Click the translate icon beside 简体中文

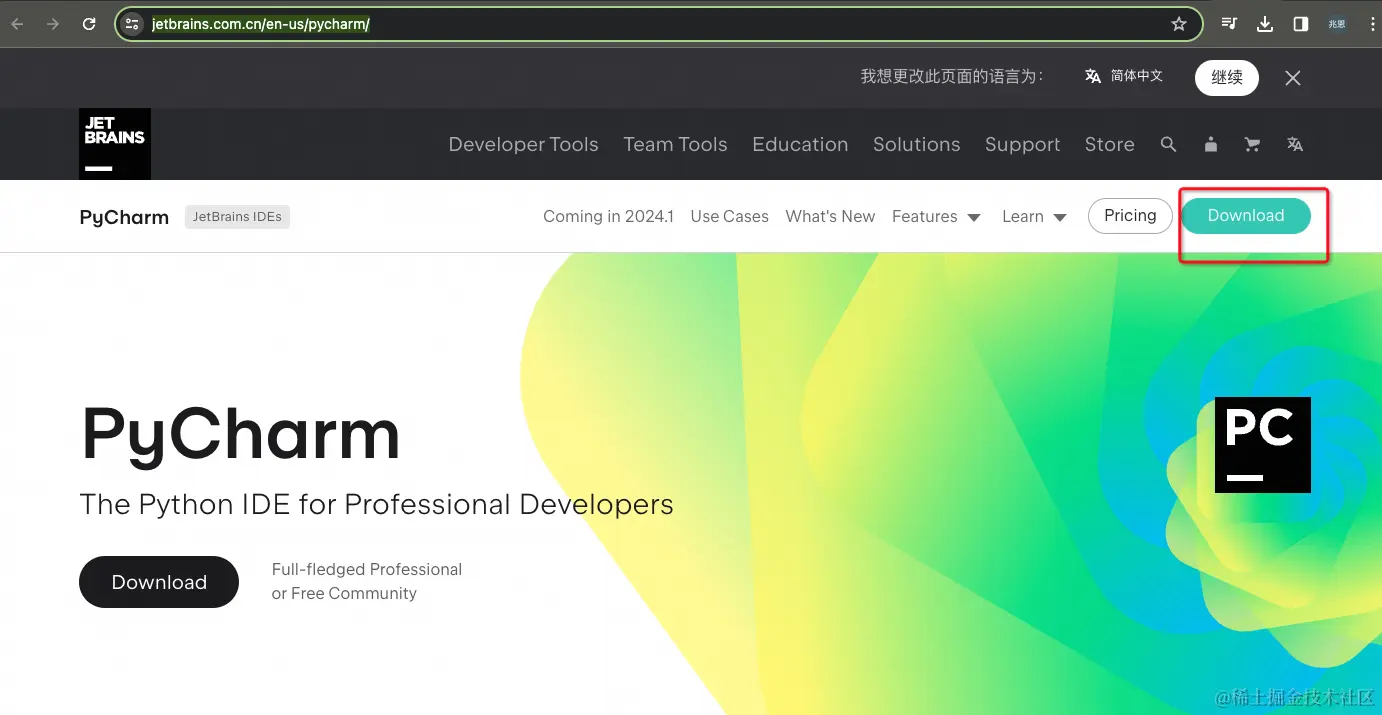coord(1093,76)
